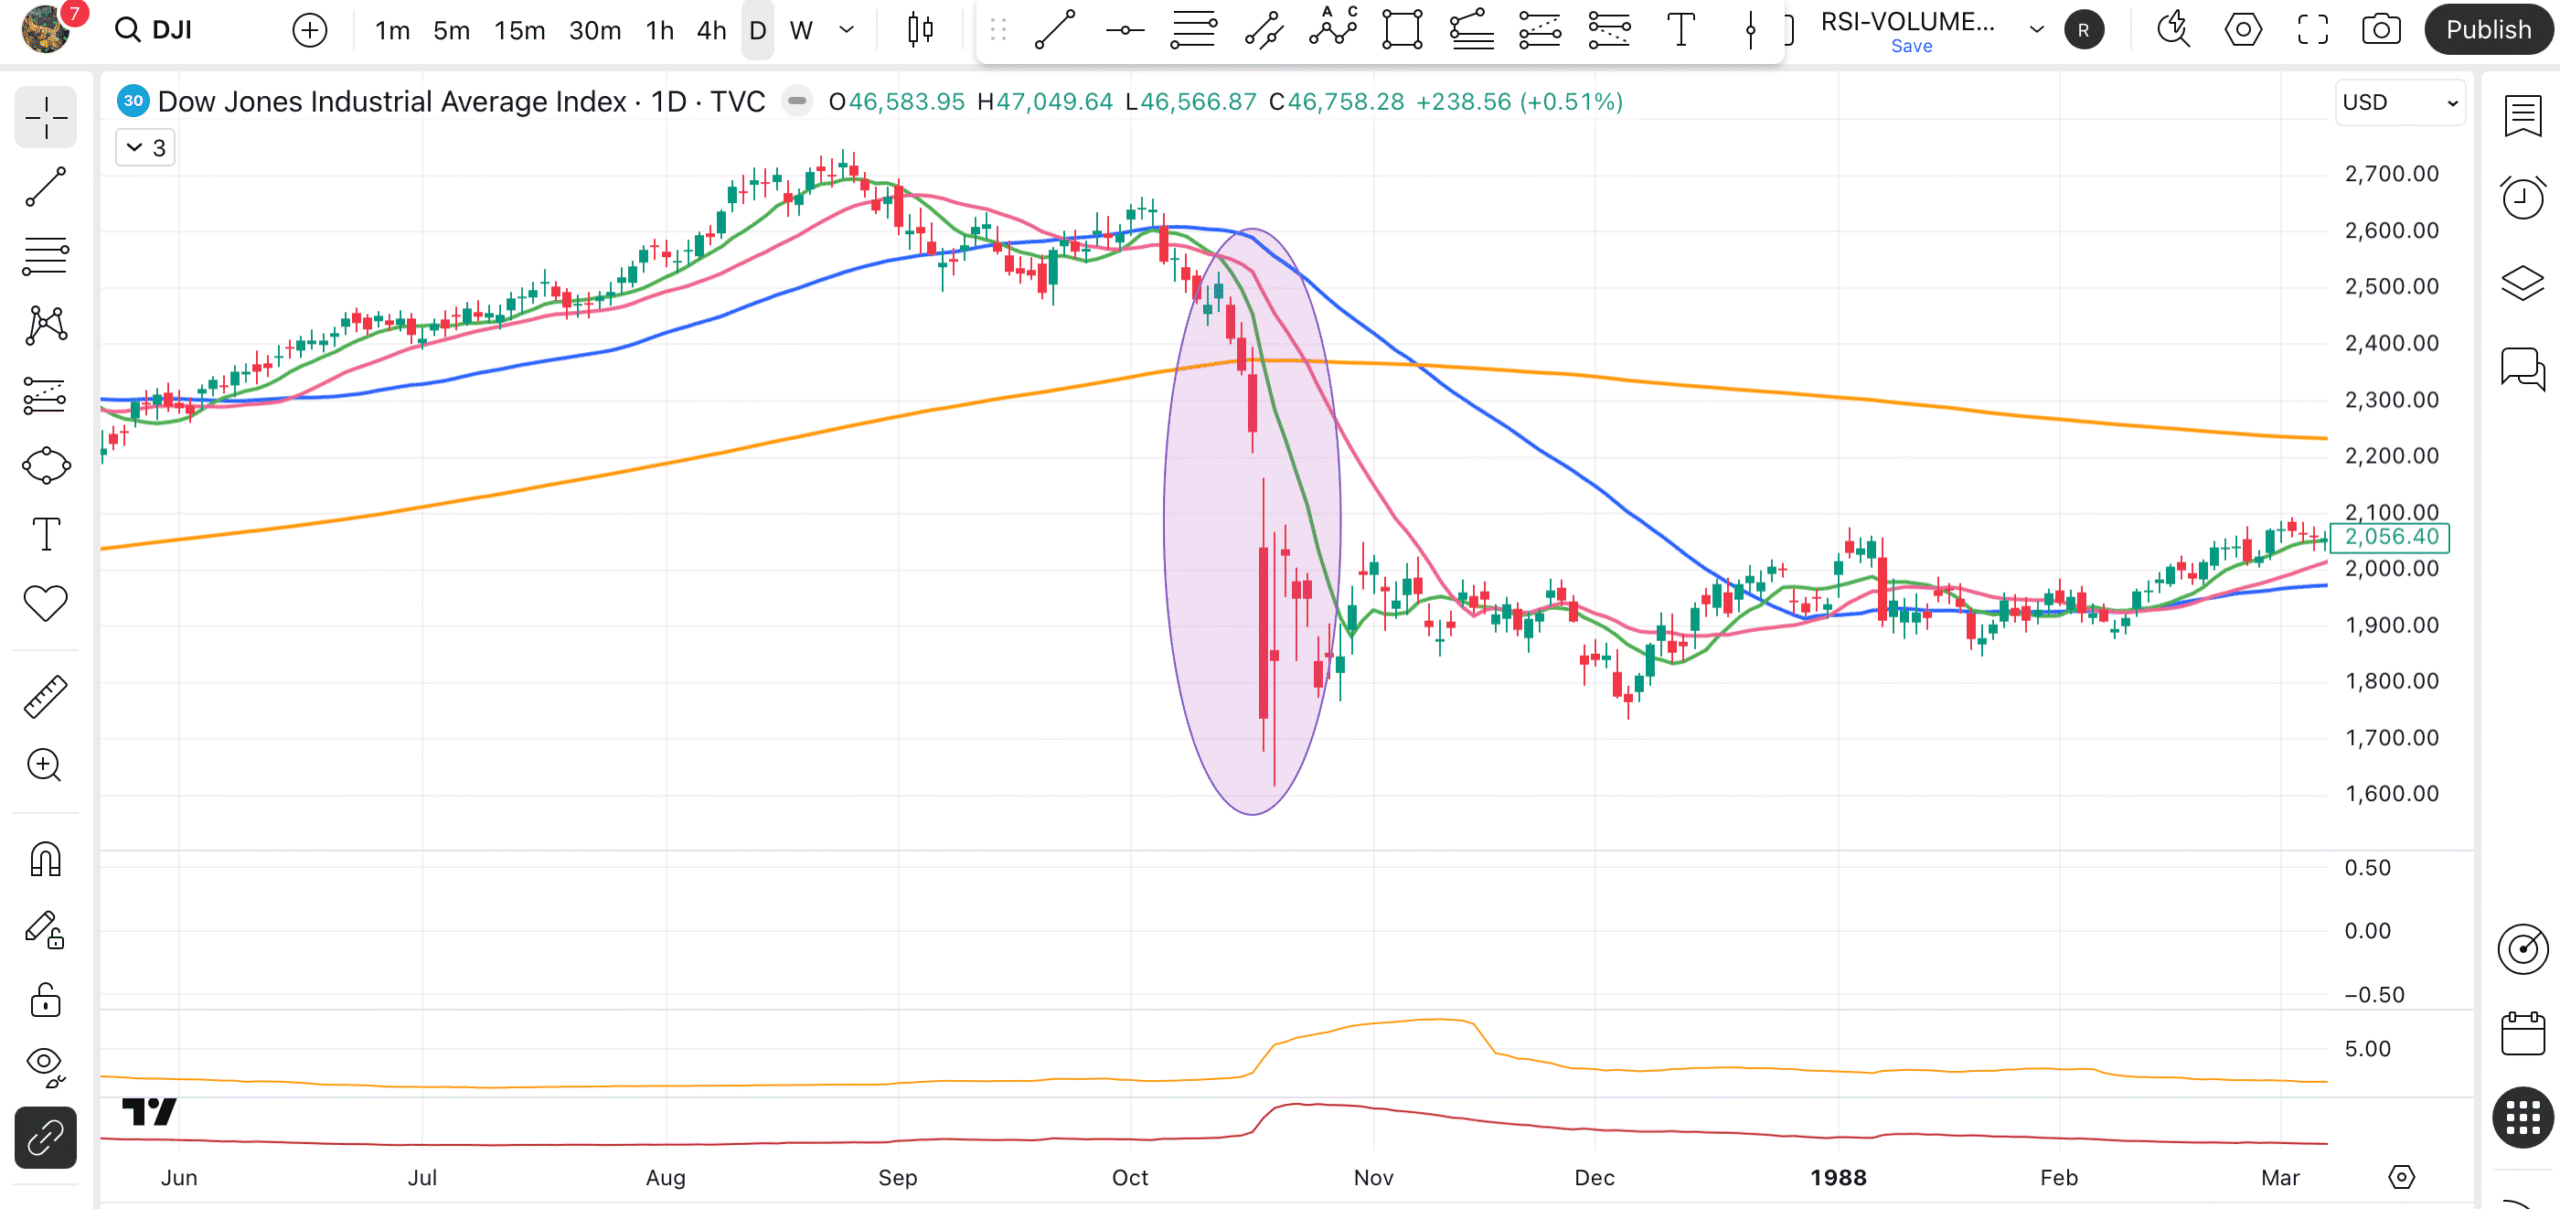
Task: Toggle Magnet mode on
Action: (45, 859)
